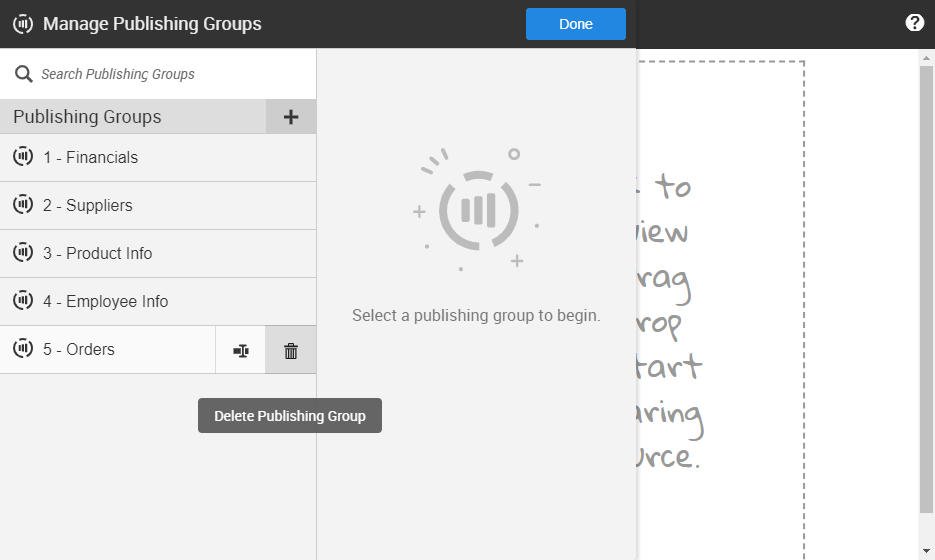Click the group icon beside 3 - Product Info

coord(23,253)
